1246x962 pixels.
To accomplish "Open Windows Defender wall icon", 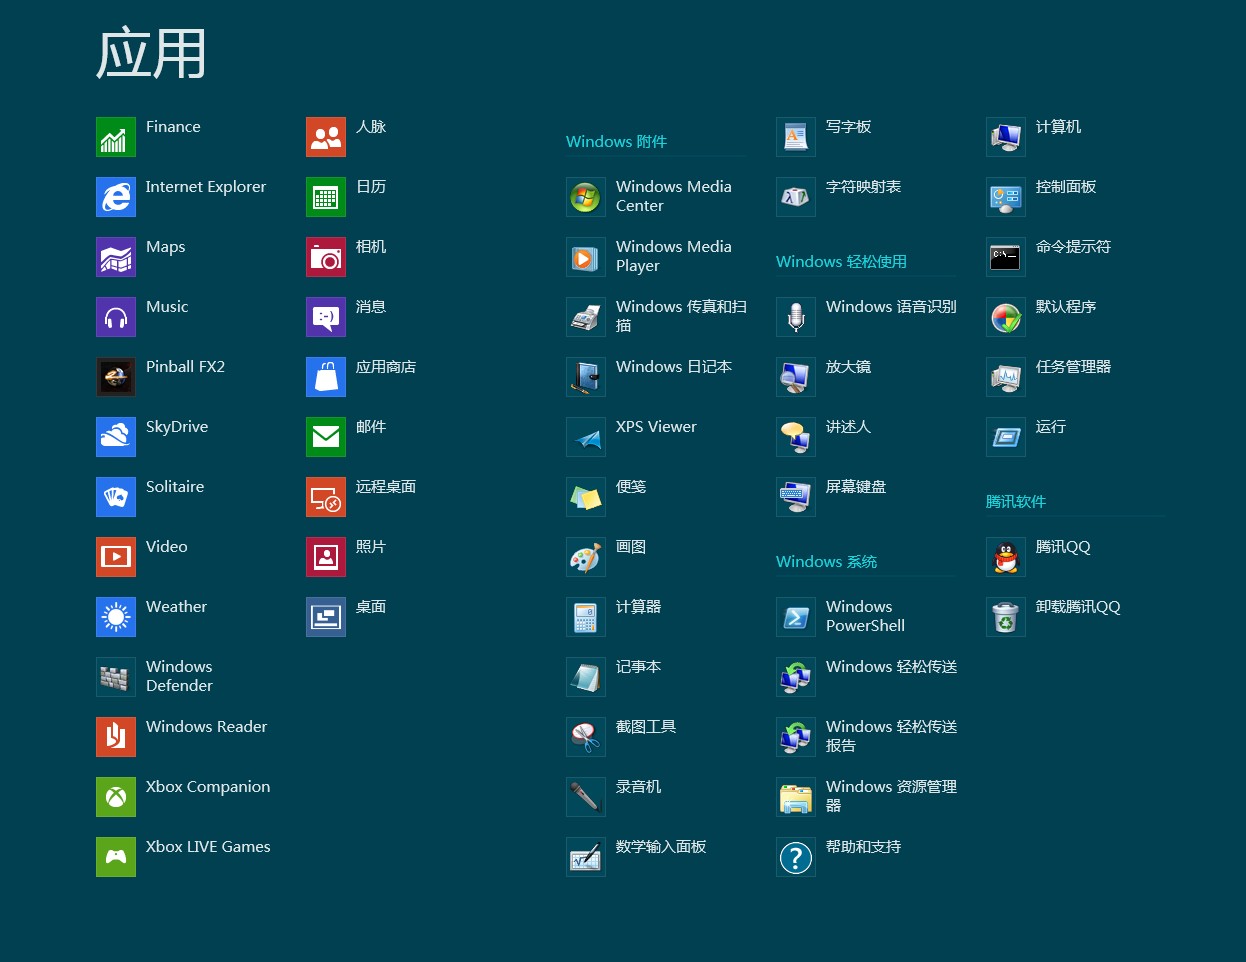I will click(x=116, y=677).
